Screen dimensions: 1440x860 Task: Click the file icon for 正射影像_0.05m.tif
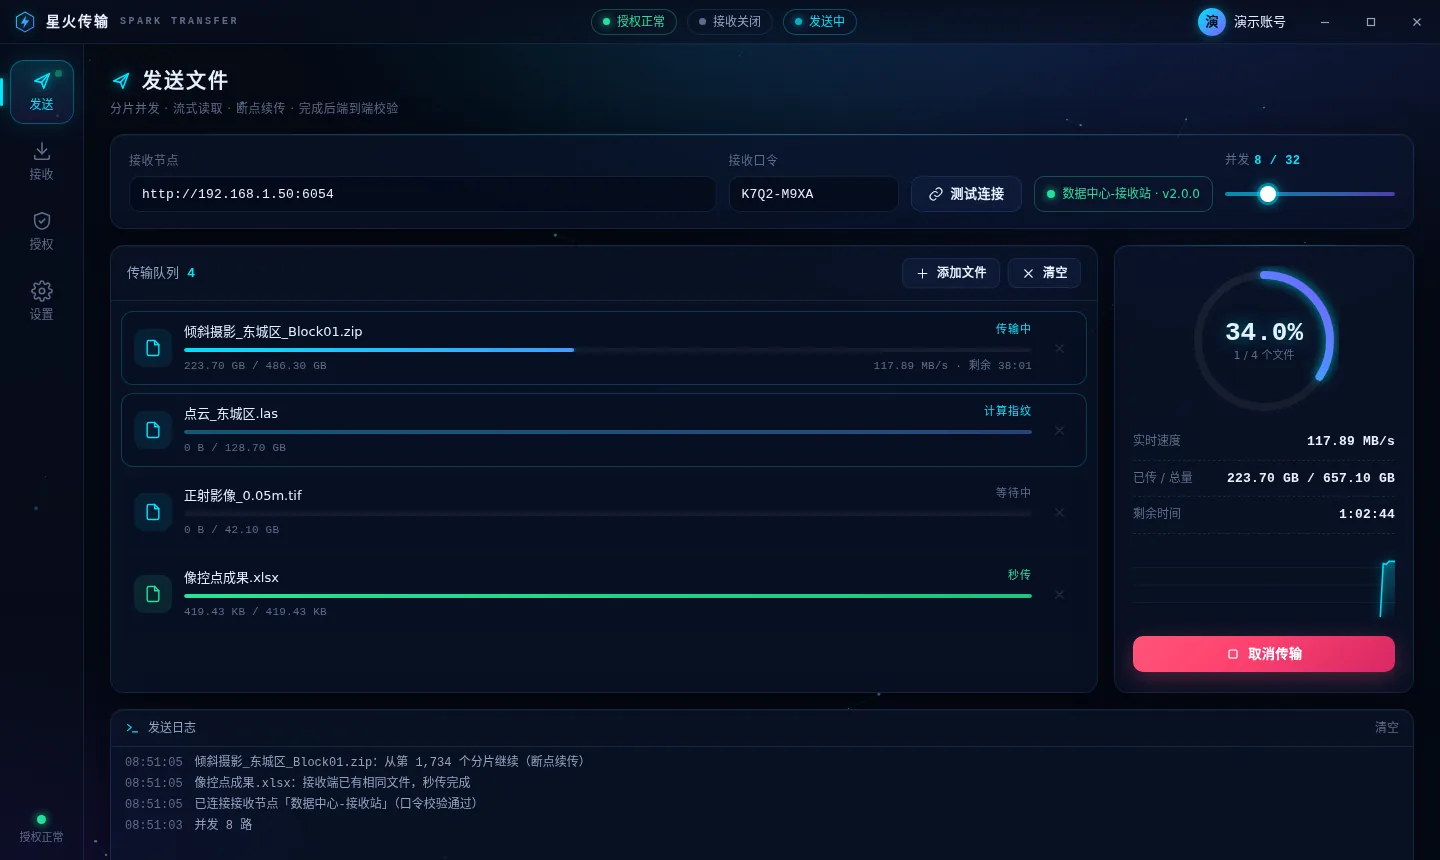(153, 512)
